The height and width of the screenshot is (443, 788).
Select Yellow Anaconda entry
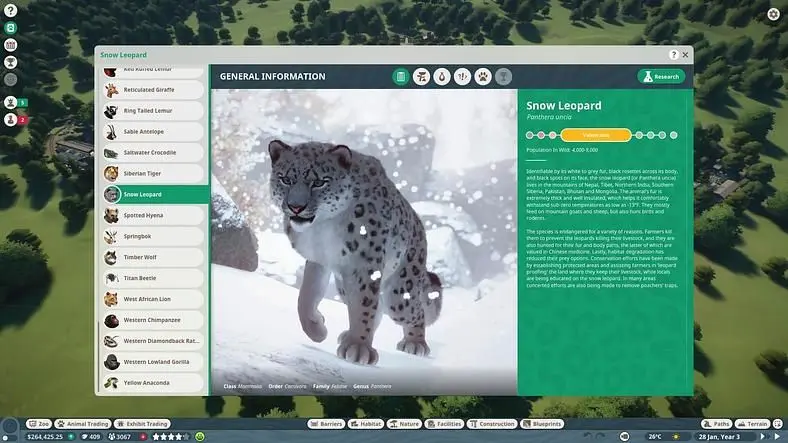tap(153, 383)
